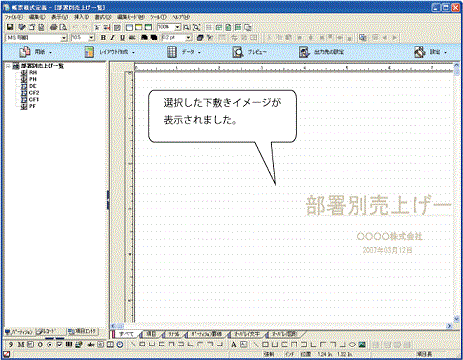Toggle italic formatting (I)

[113, 38]
